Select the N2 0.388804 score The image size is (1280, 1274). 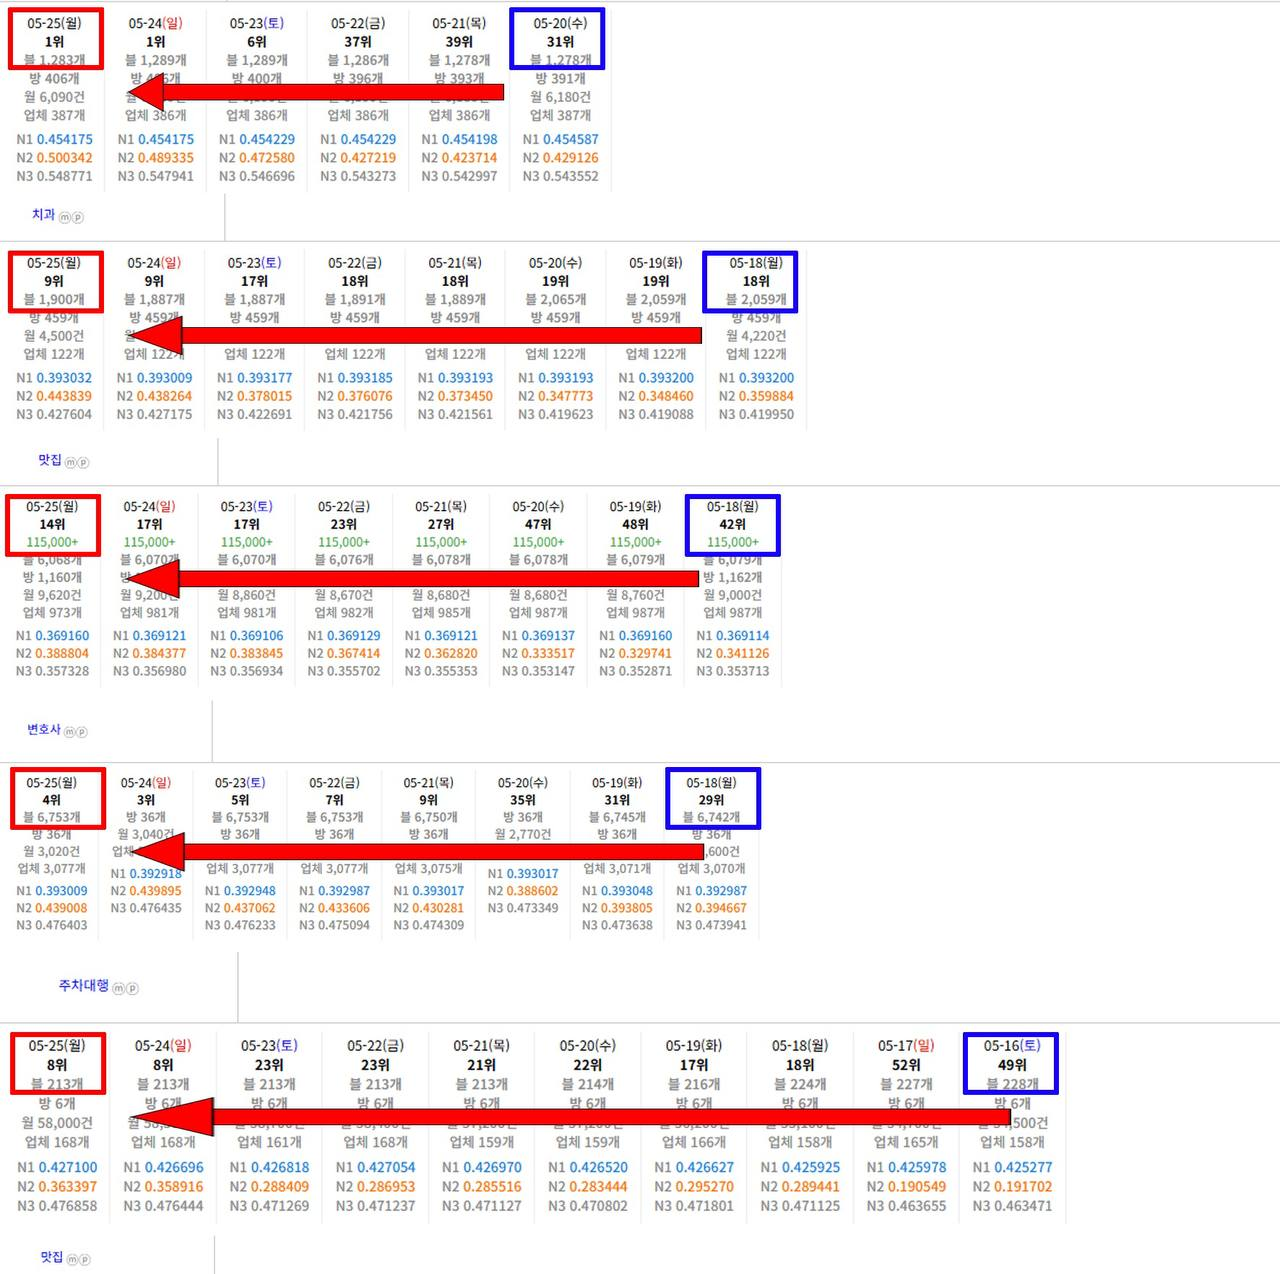pos(52,653)
